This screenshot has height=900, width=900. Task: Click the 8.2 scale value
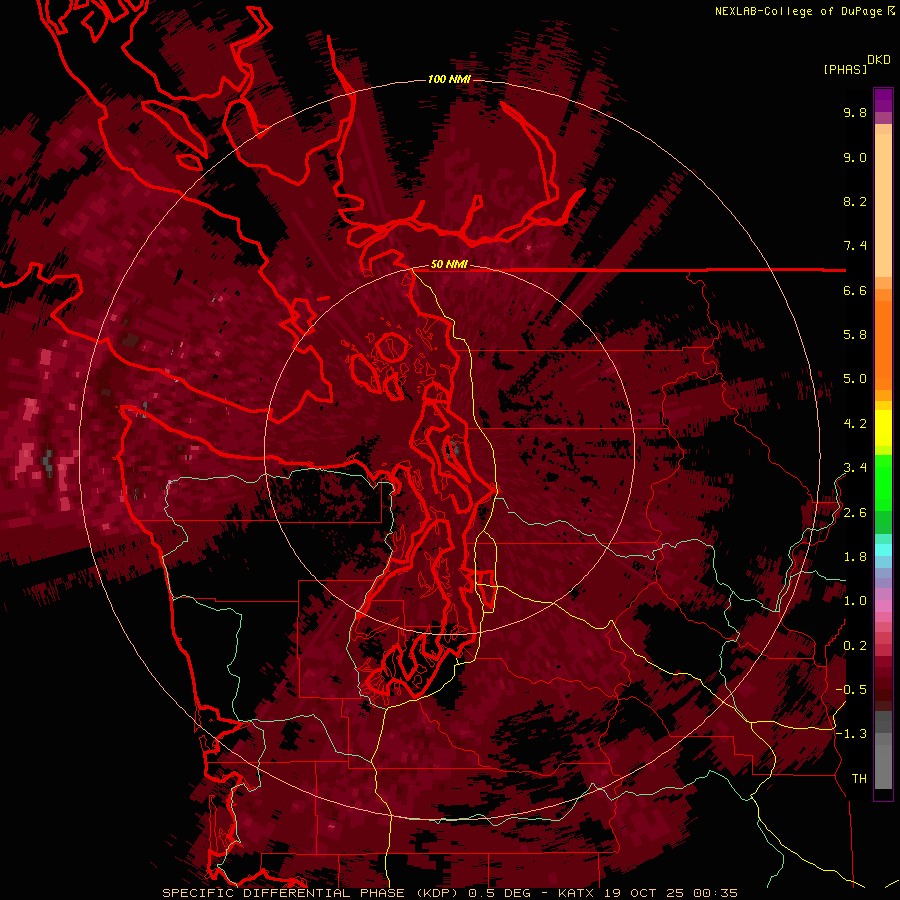(x=855, y=201)
